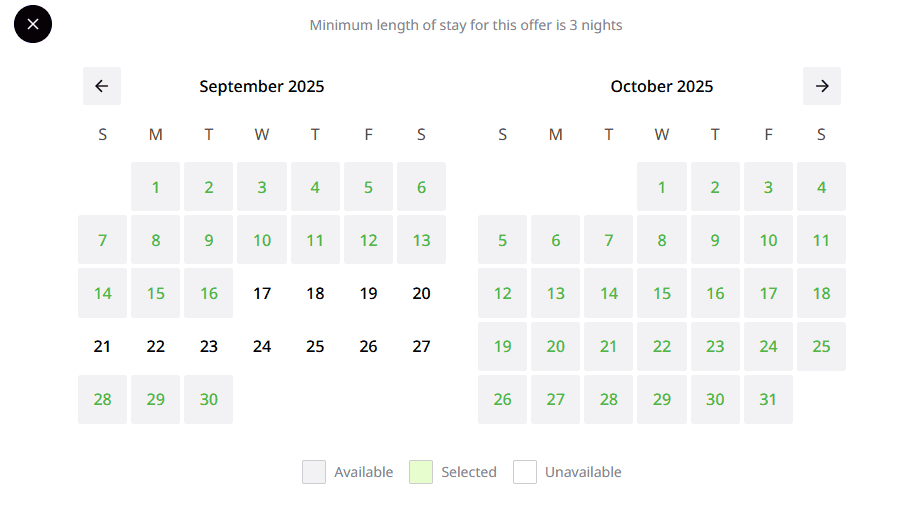Screen dimensions: 908x511
Task: Click the Available legend swatch
Action: pyautogui.click(x=314, y=472)
